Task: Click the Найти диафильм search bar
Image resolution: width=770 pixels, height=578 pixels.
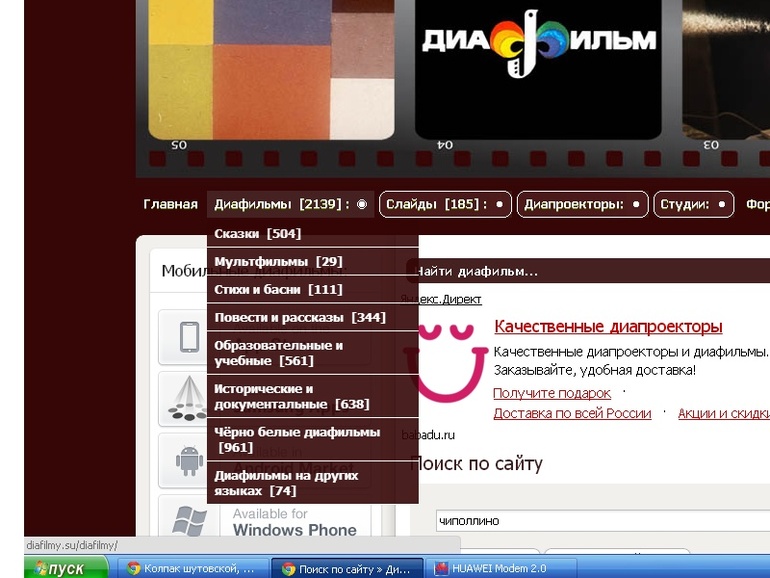Action: (588, 271)
